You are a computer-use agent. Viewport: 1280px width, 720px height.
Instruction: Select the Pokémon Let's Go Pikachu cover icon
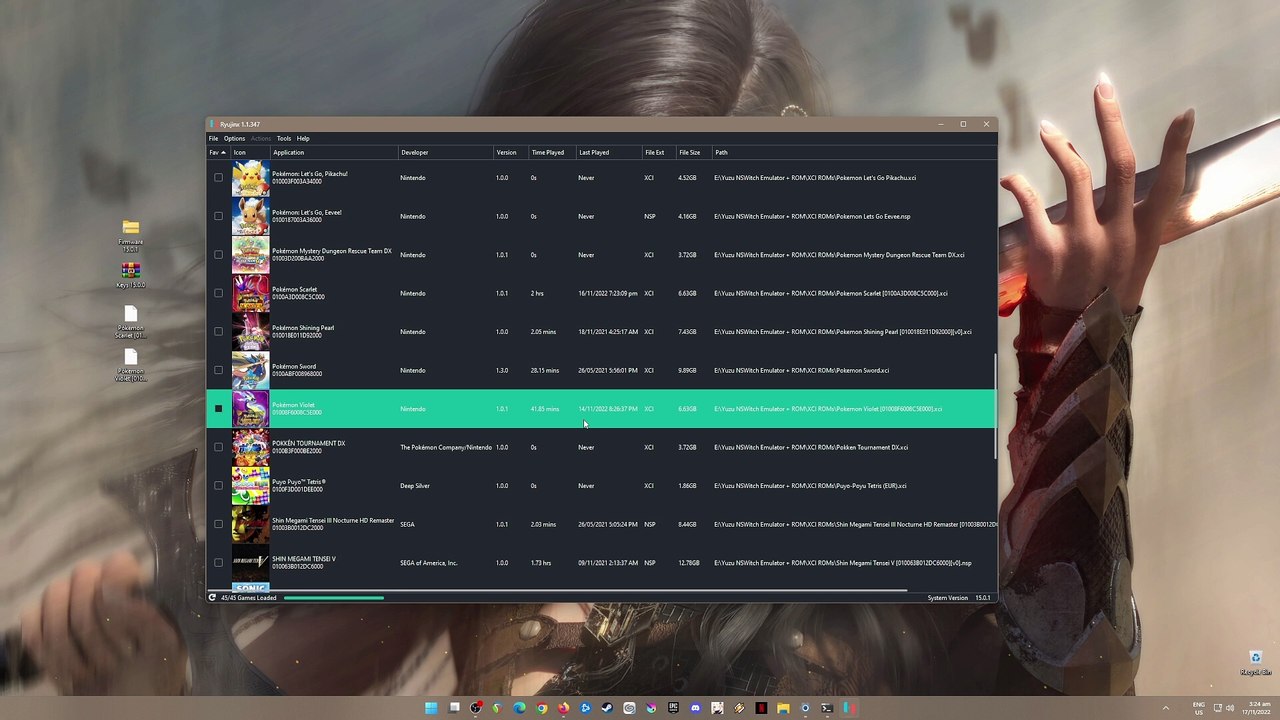250,178
